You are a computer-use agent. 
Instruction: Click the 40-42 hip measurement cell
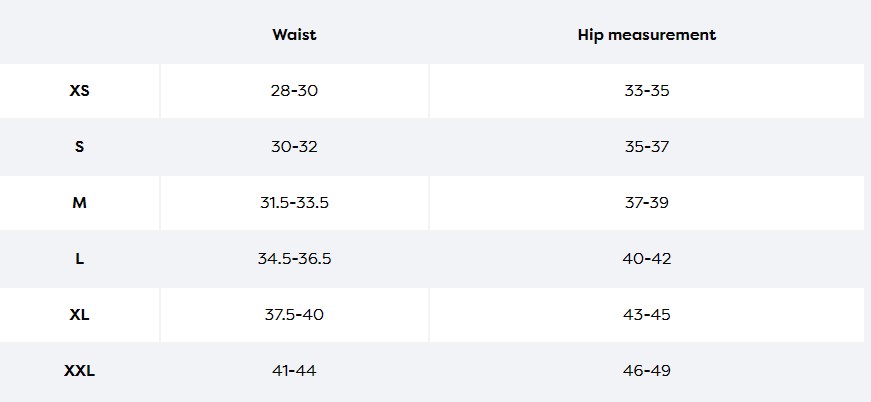[x=646, y=258]
